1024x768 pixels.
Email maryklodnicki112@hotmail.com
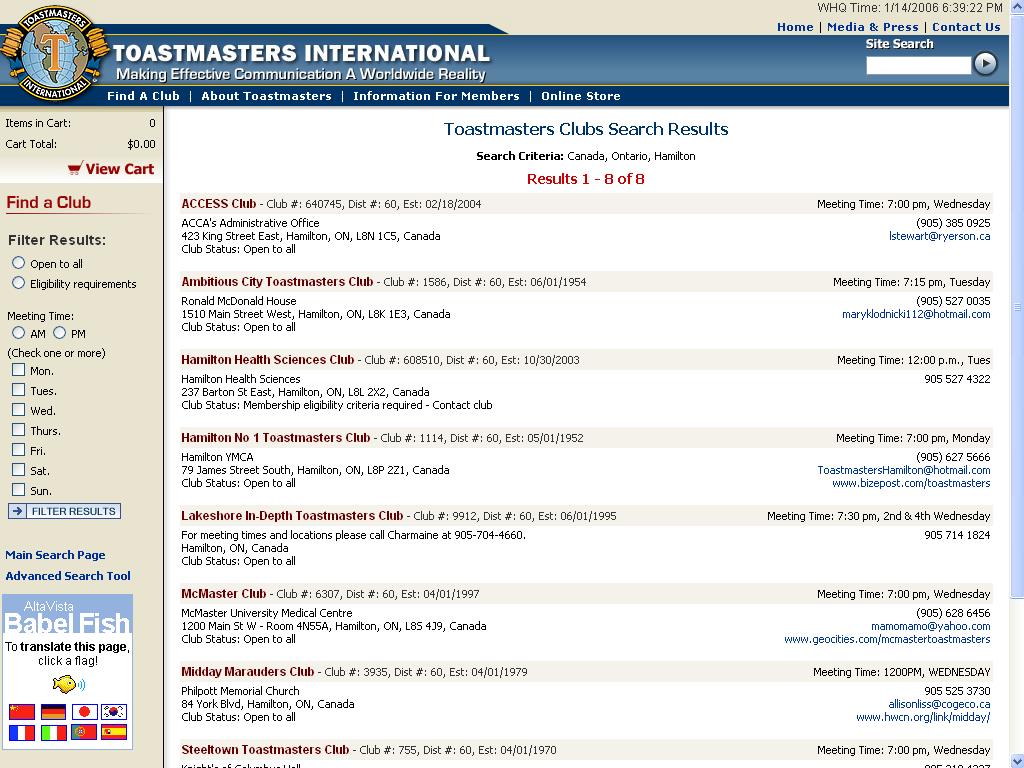(916, 314)
